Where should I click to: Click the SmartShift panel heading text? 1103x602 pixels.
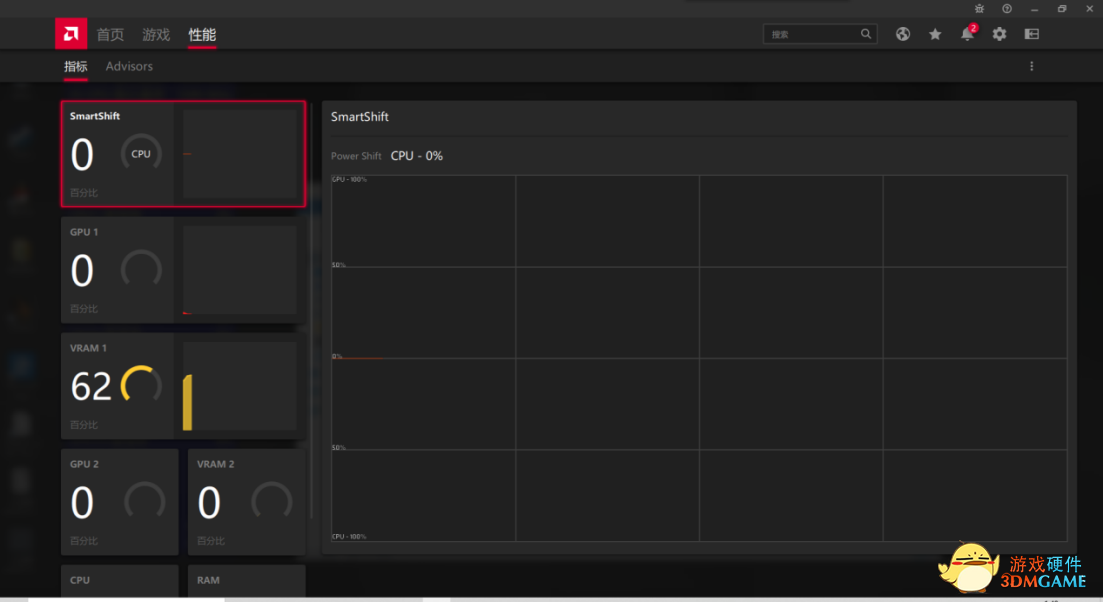coord(359,117)
